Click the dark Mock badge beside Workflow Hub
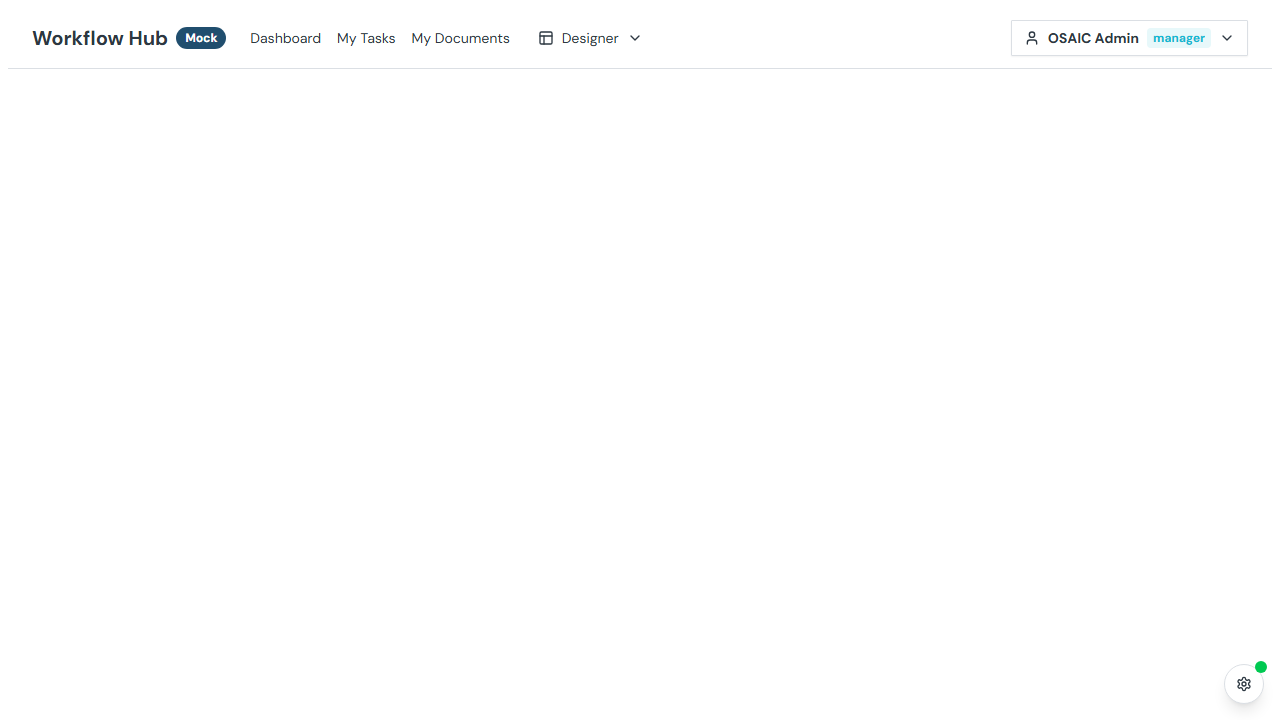This screenshot has height=720, width=1280. pos(201,37)
